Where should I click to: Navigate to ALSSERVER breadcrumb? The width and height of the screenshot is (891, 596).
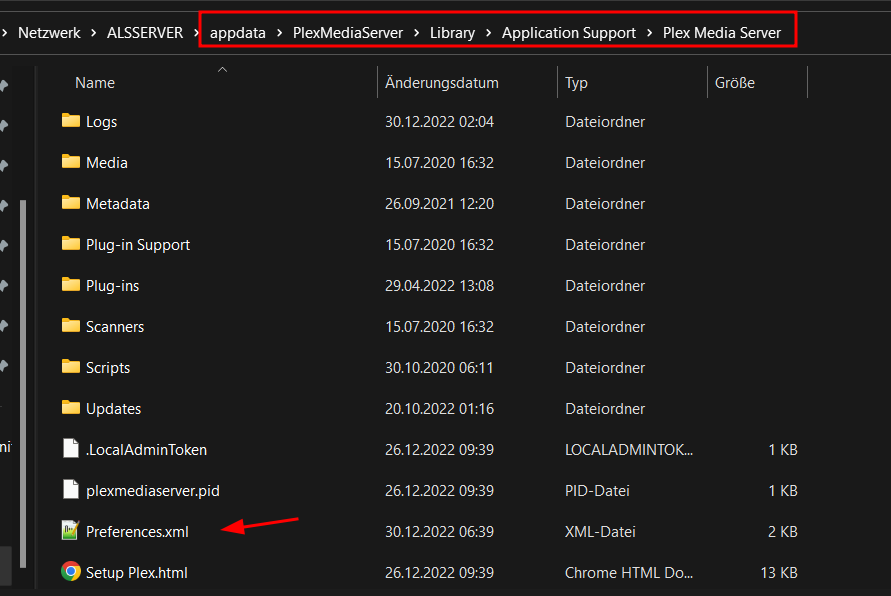(145, 33)
